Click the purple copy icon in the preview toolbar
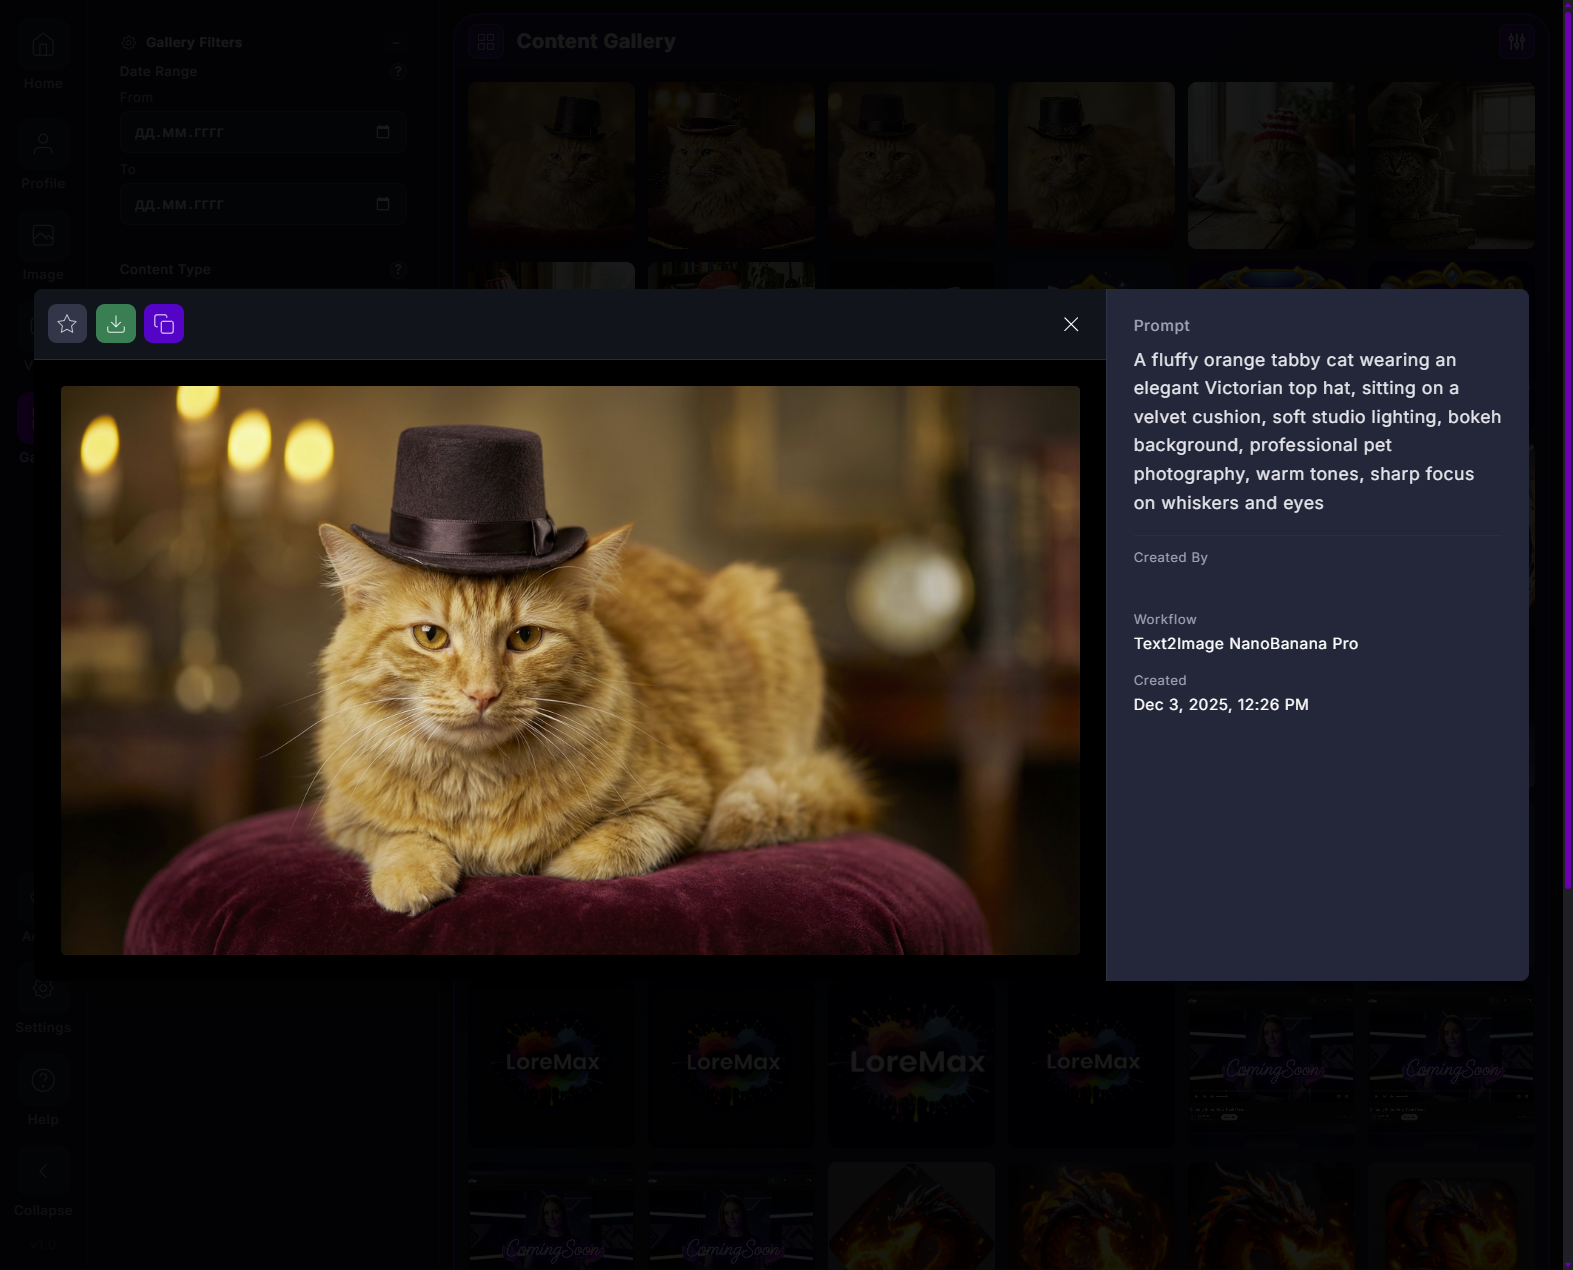This screenshot has width=1573, height=1270. point(164,324)
